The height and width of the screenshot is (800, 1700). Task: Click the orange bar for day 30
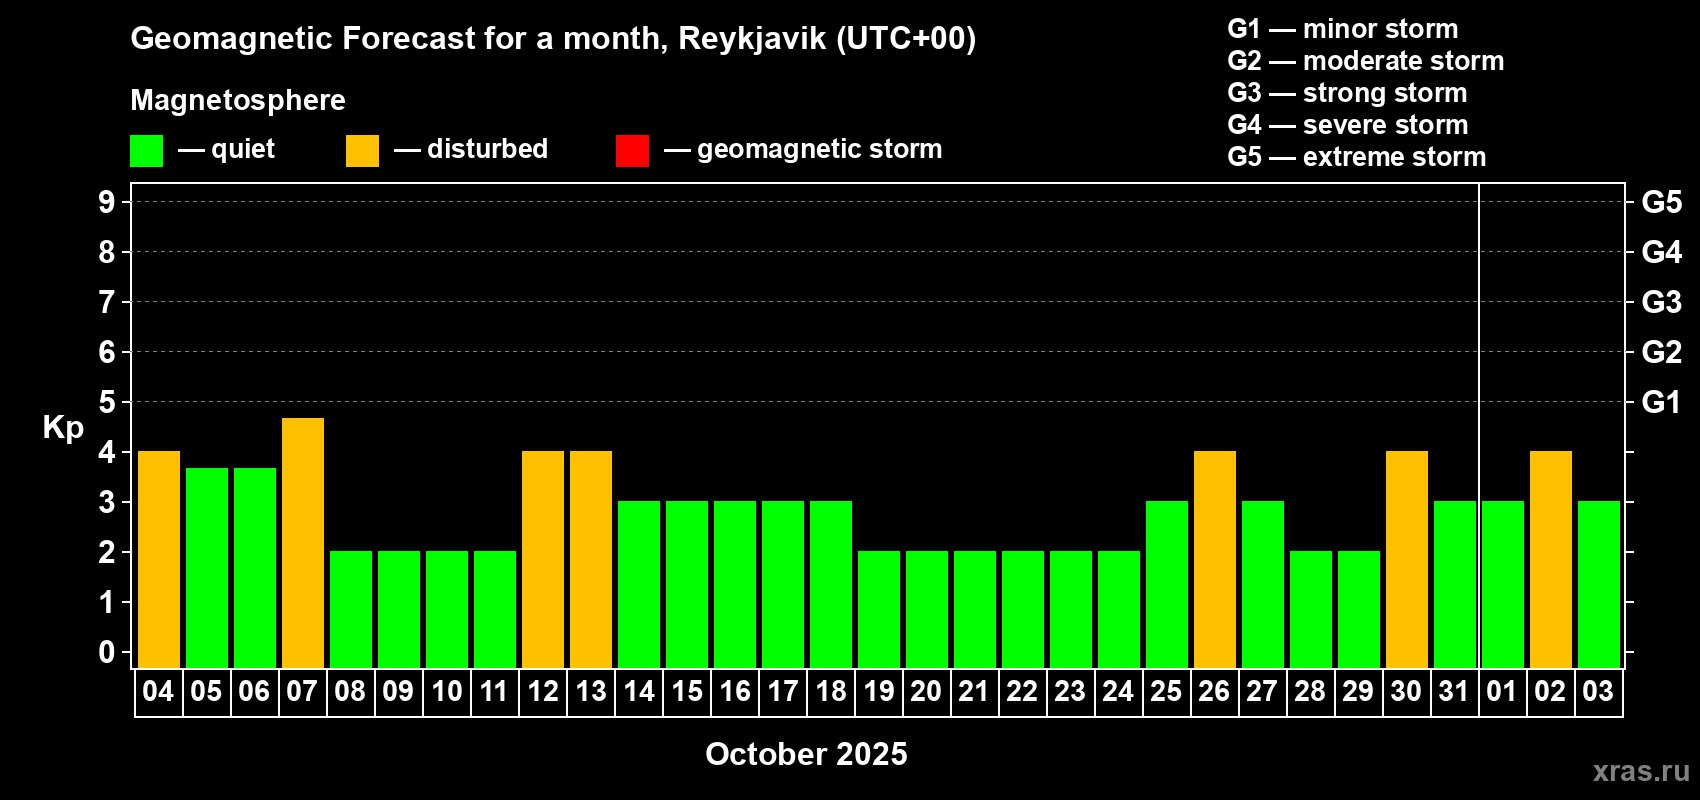(x=1407, y=560)
